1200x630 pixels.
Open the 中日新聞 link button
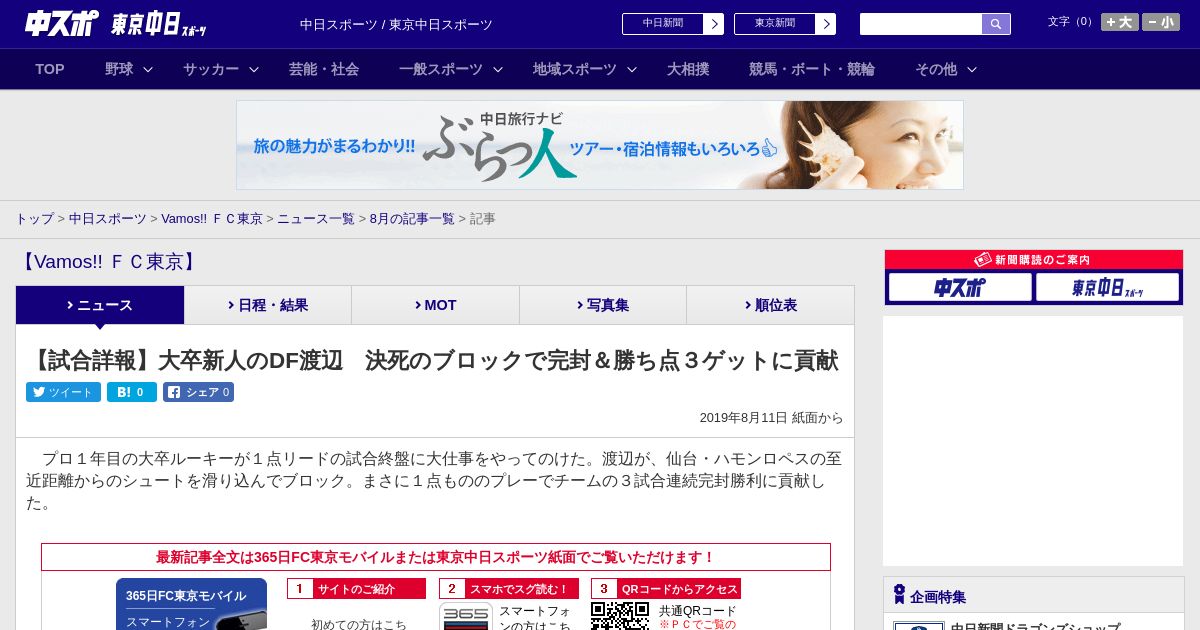673,24
